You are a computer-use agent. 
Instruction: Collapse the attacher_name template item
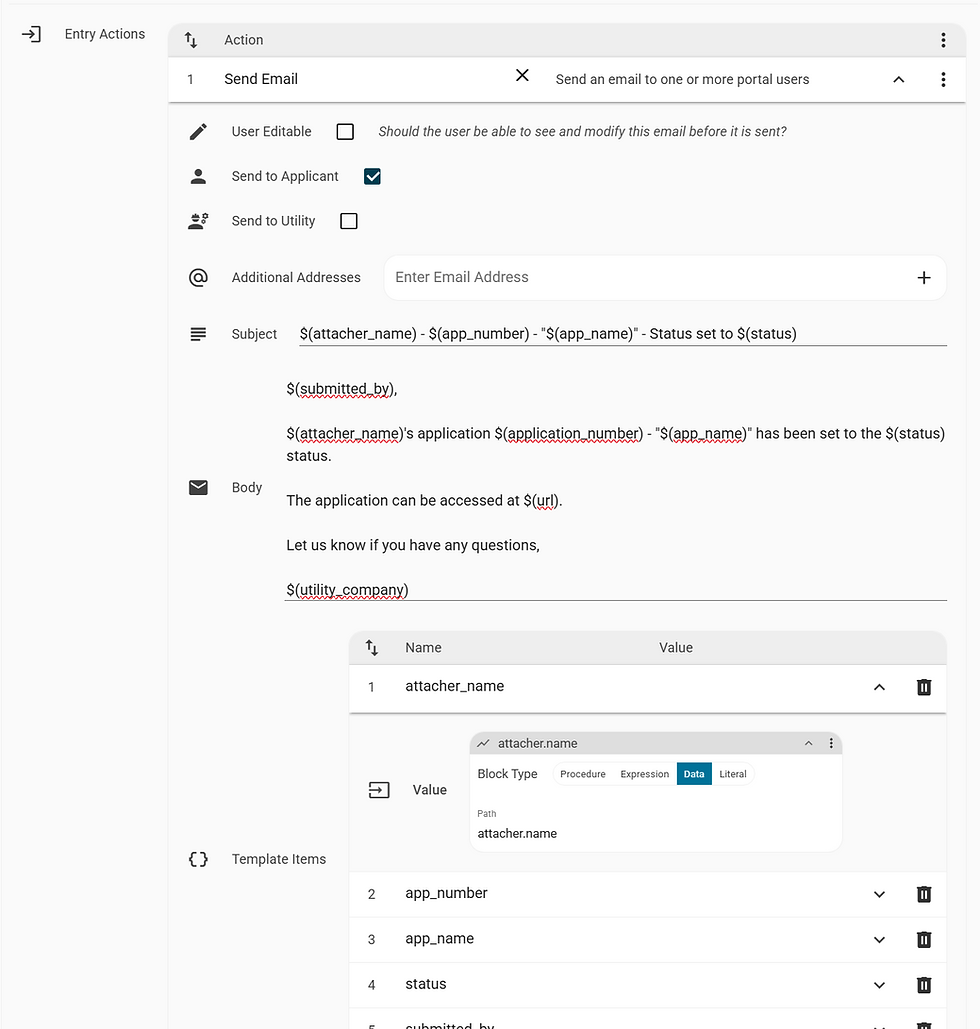click(x=880, y=687)
